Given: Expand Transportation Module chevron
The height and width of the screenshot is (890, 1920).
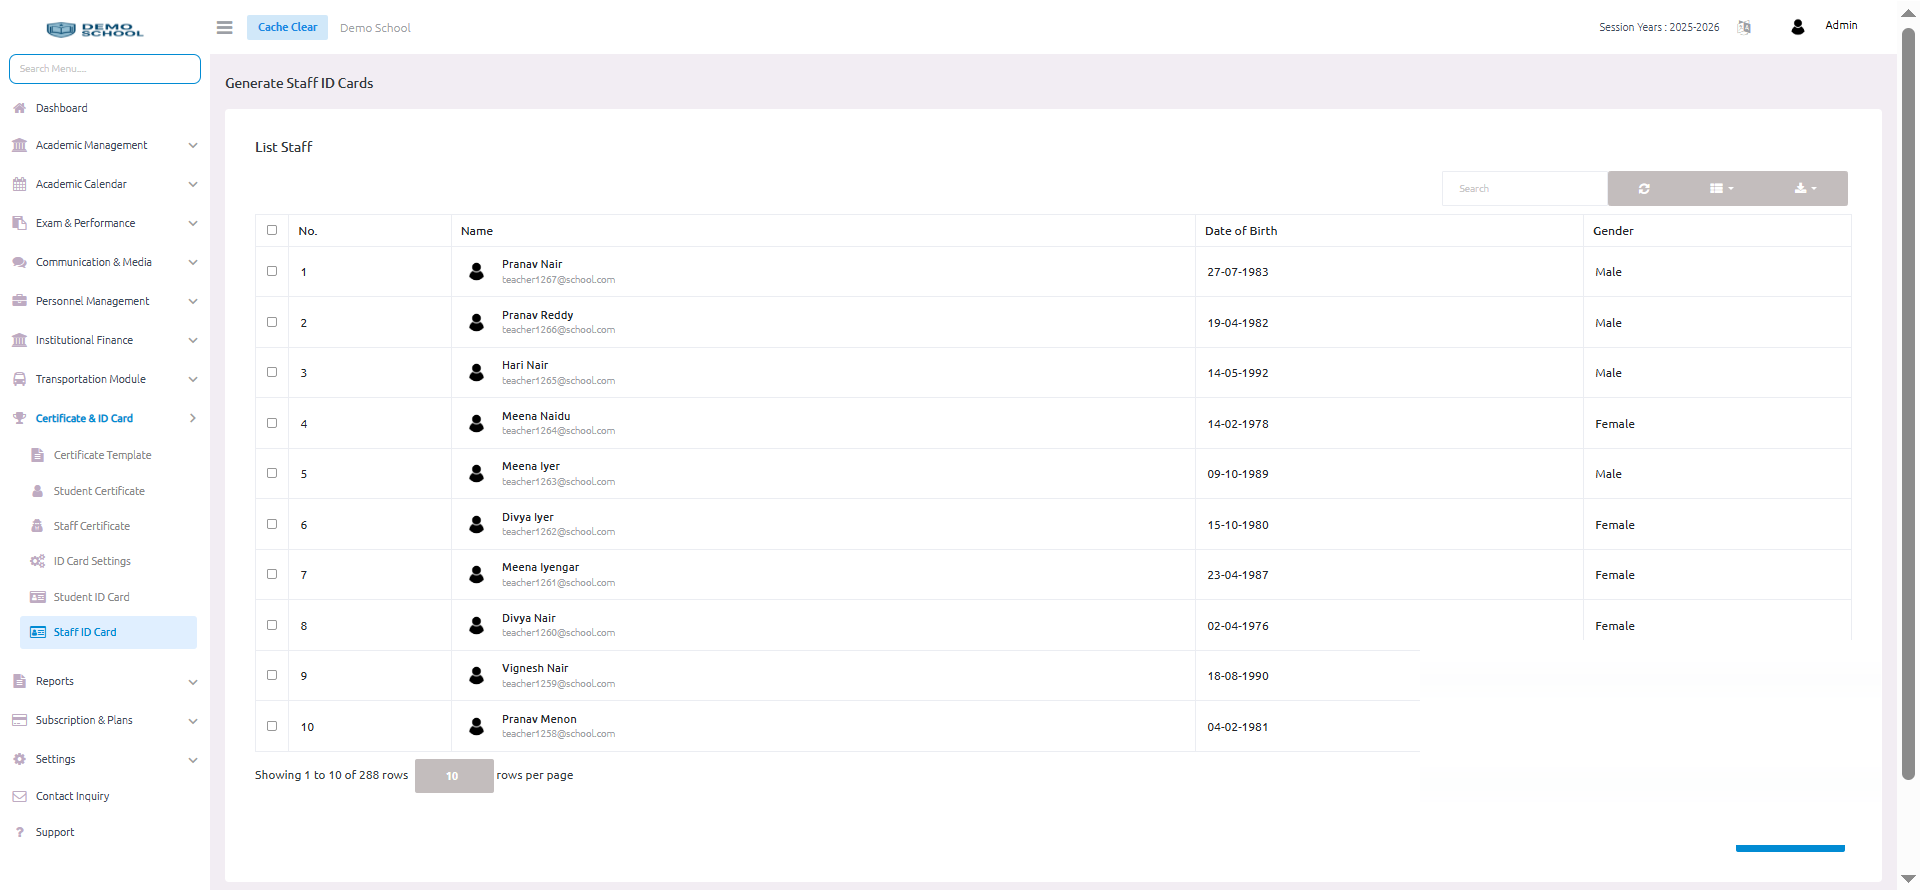Looking at the screenshot, I should [x=193, y=379].
